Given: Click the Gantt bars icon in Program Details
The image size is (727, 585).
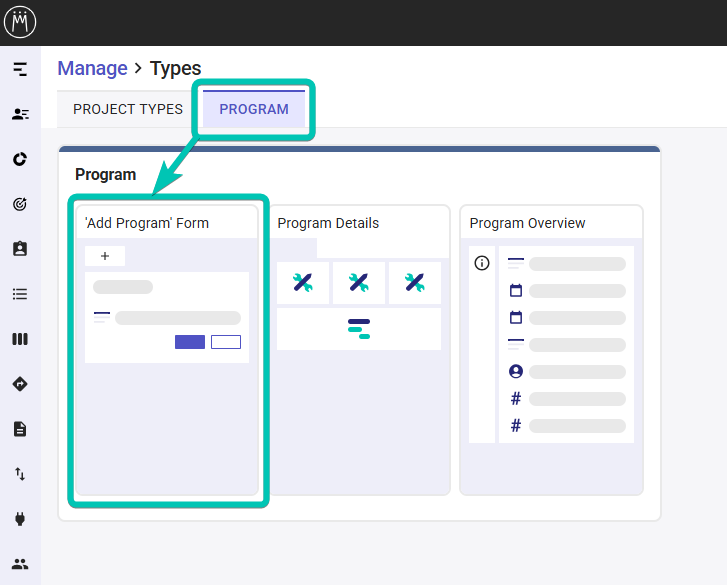Looking at the screenshot, I should click(359, 329).
